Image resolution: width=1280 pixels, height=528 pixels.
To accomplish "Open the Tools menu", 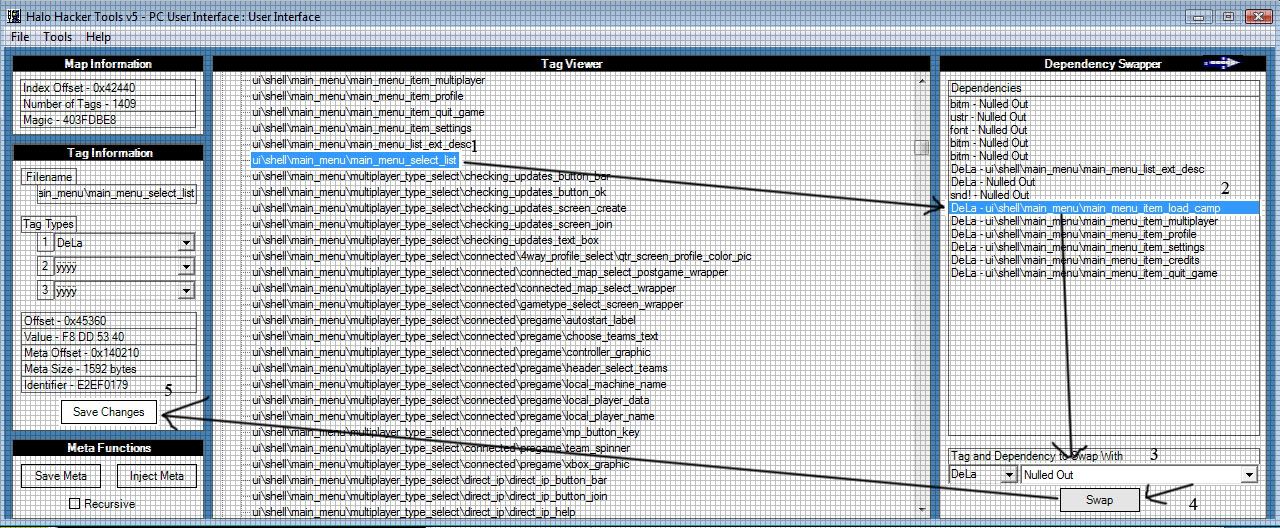I will pyautogui.click(x=57, y=37).
